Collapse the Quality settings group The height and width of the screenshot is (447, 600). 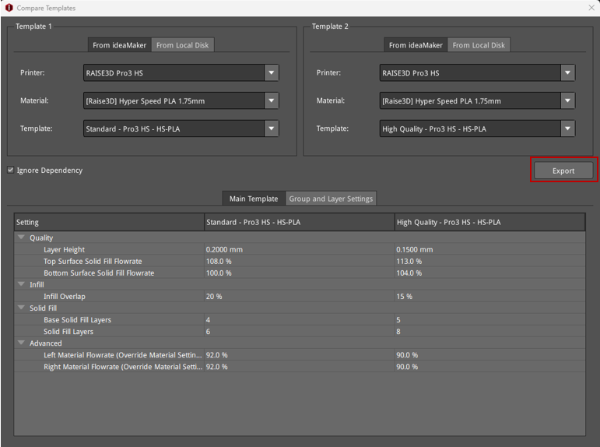pos(21,238)
